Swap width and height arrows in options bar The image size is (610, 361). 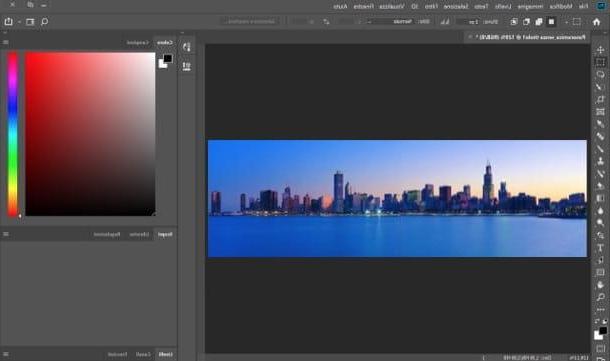click(x=326, y=22)
